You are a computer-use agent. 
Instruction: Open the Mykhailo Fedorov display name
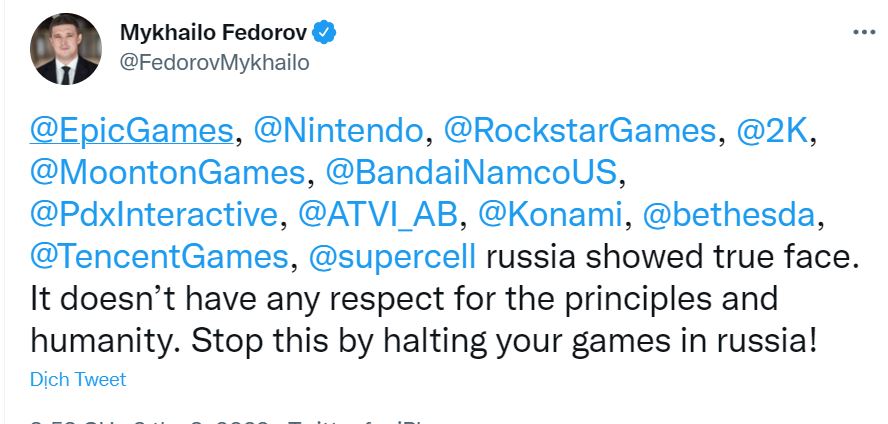[x=213, y=32]
